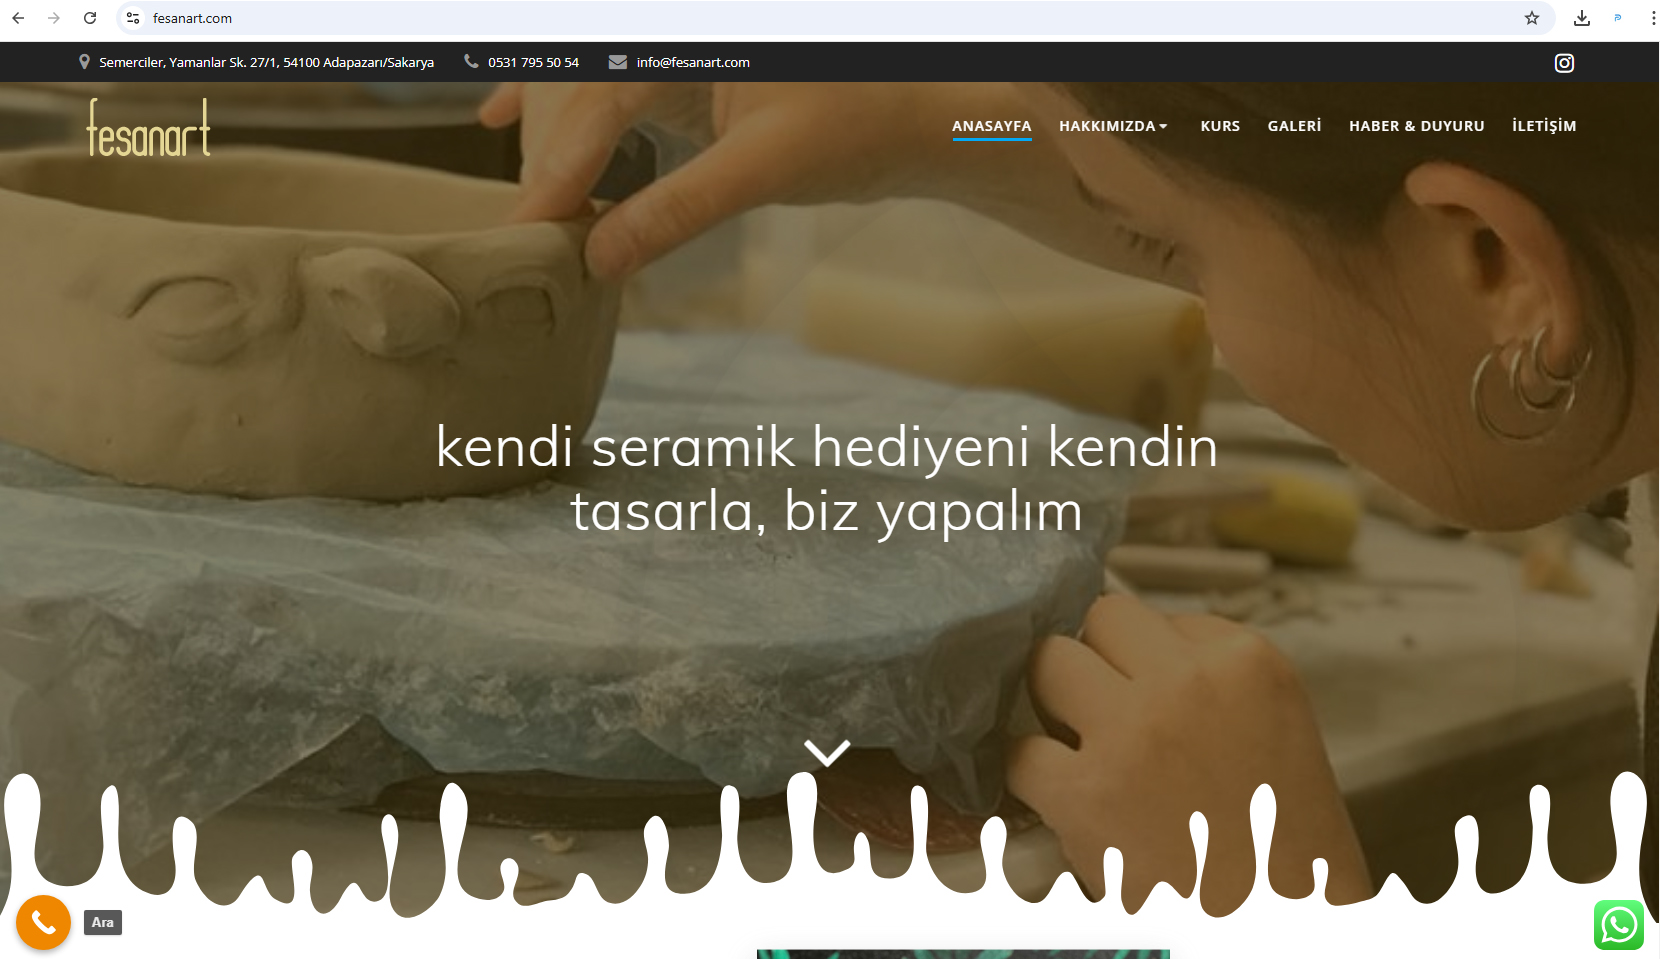Viewport: 1660px width, 959px height.
Task: Open the Instagram icon link
Action: [x=1564, y=63]
